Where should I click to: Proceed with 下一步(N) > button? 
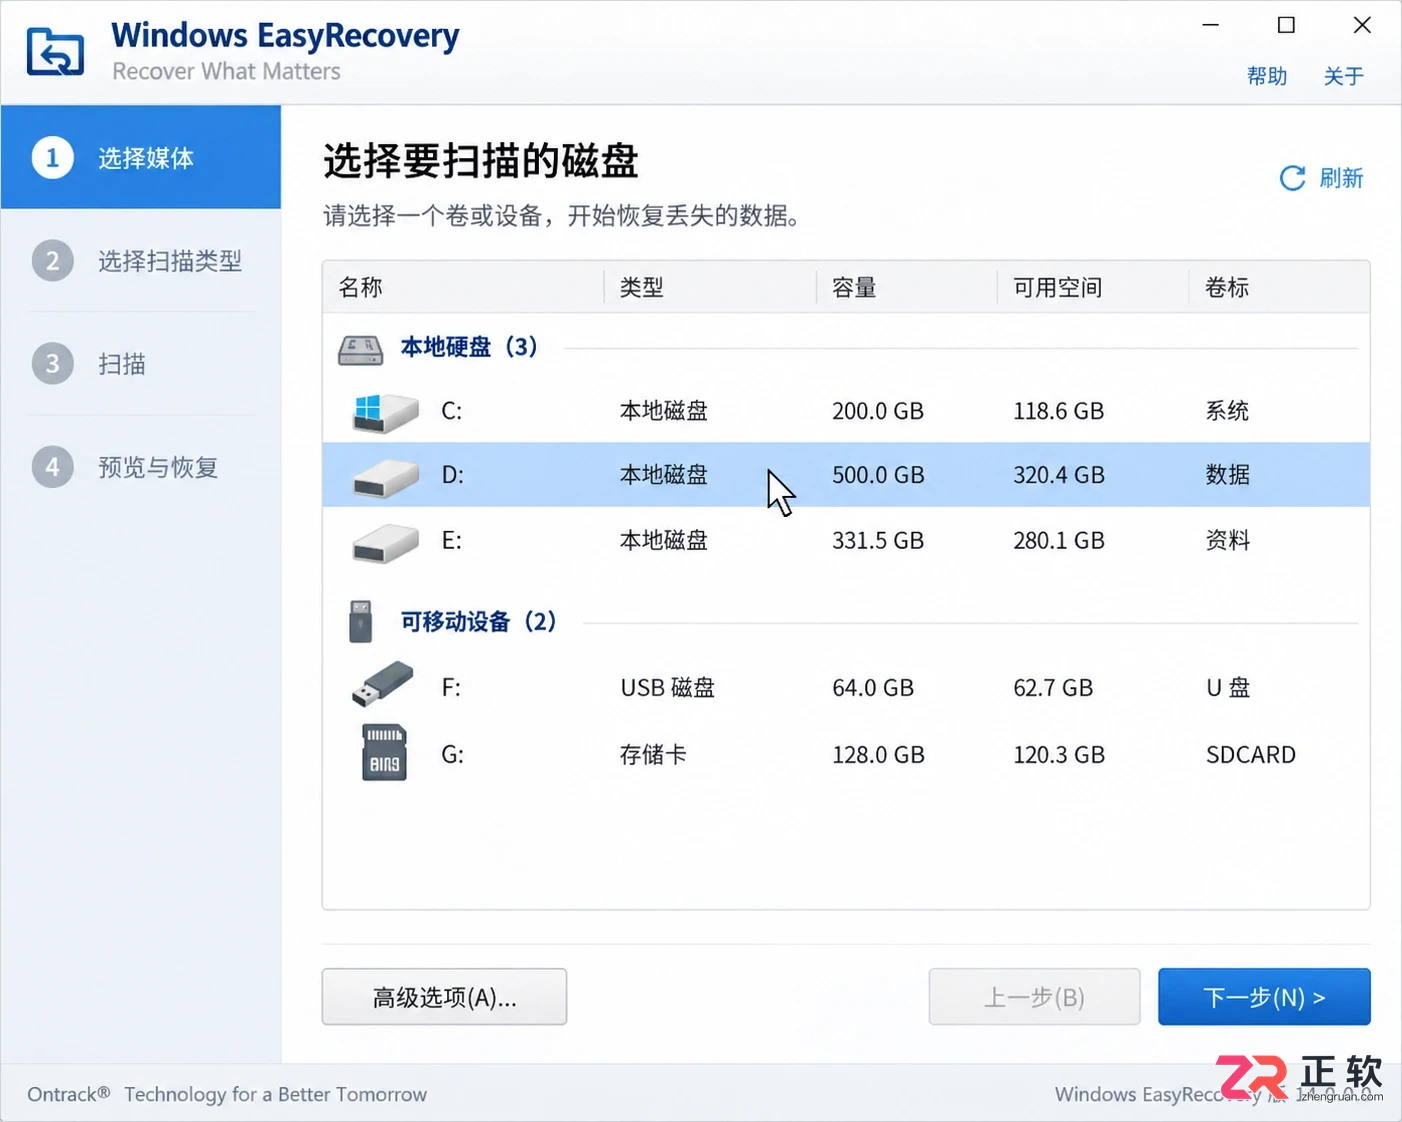point(1264,997)
